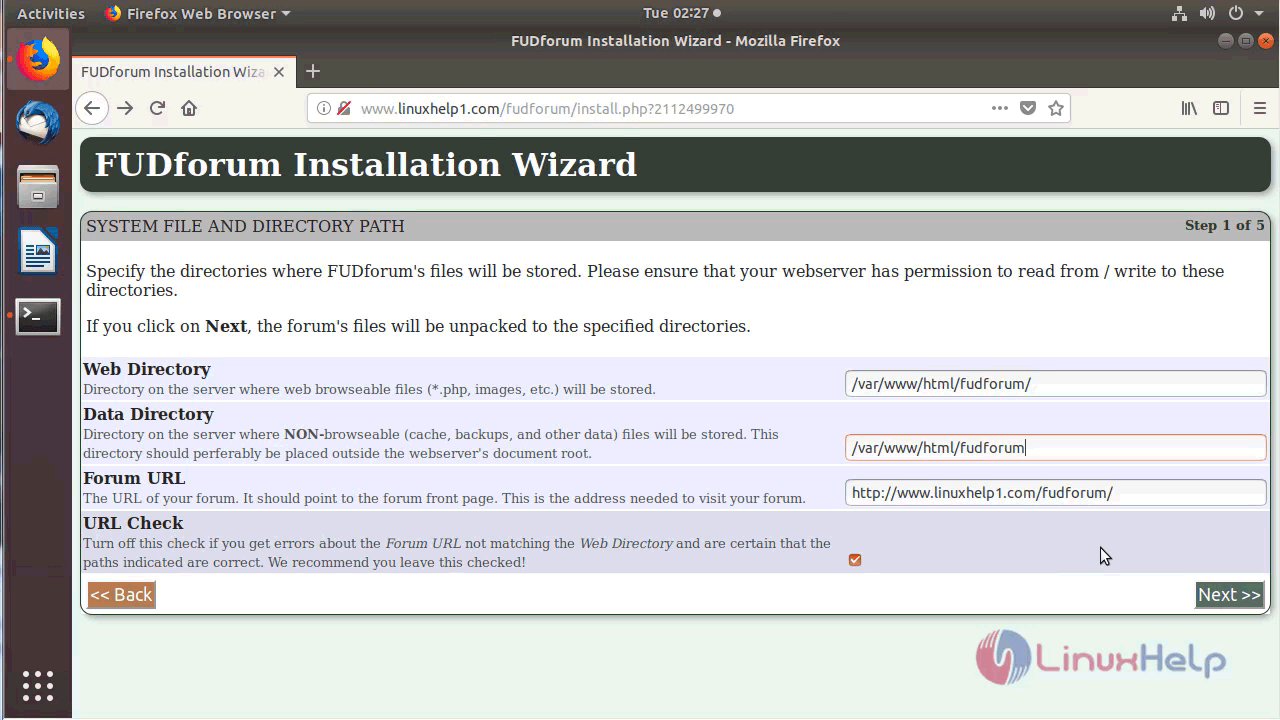1280x720 pixels.
Task: Close the Firefox window
Action: point(1266,41)
